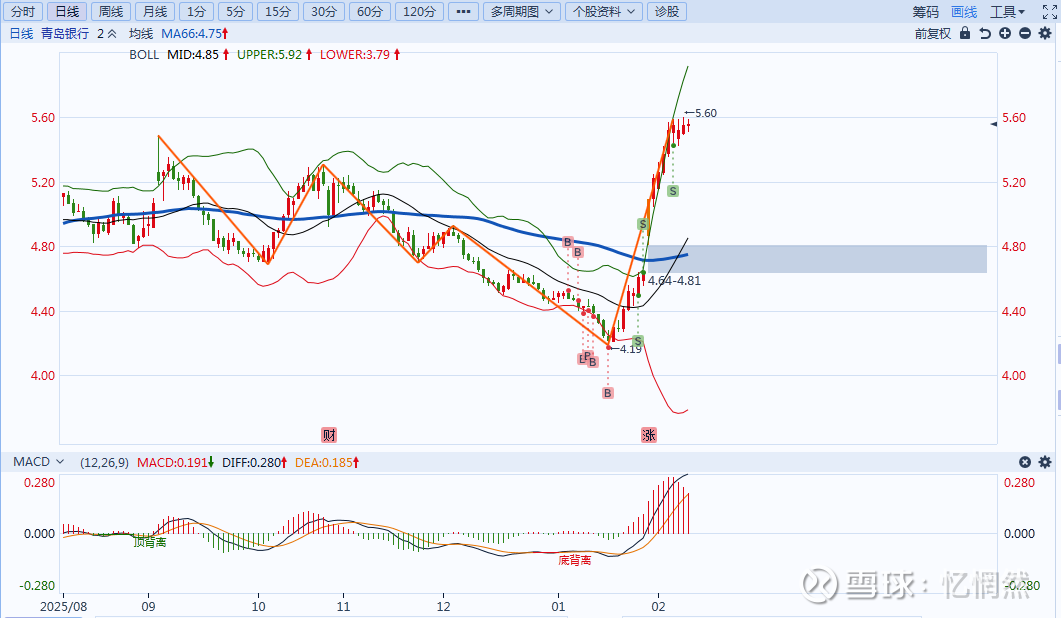
Task: Zoom out with the minus circle icon
Action: pos(1025,33)
